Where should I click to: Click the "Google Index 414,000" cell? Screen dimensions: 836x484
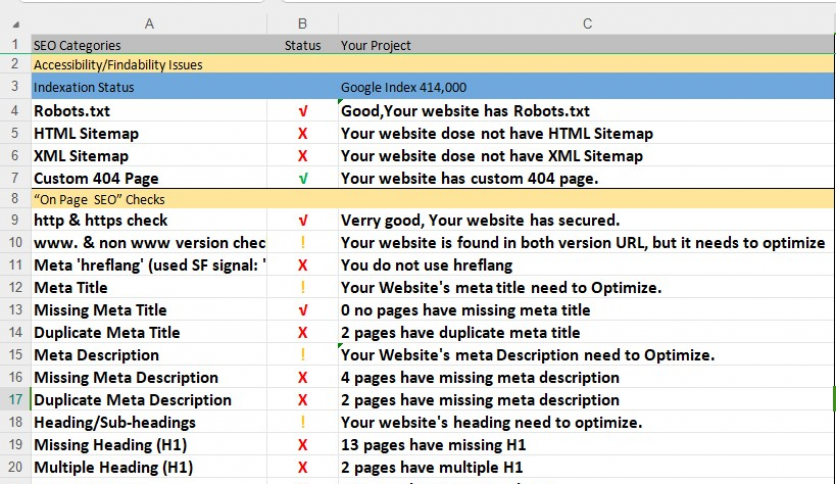click(404, 88)
